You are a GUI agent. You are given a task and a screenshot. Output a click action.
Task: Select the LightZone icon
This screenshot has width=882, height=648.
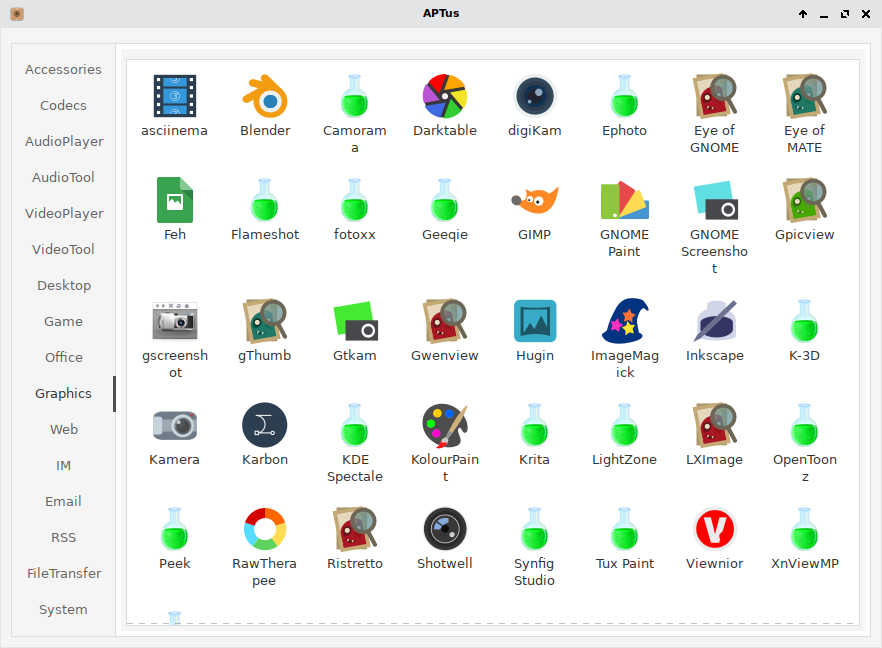tap(624, 425)
